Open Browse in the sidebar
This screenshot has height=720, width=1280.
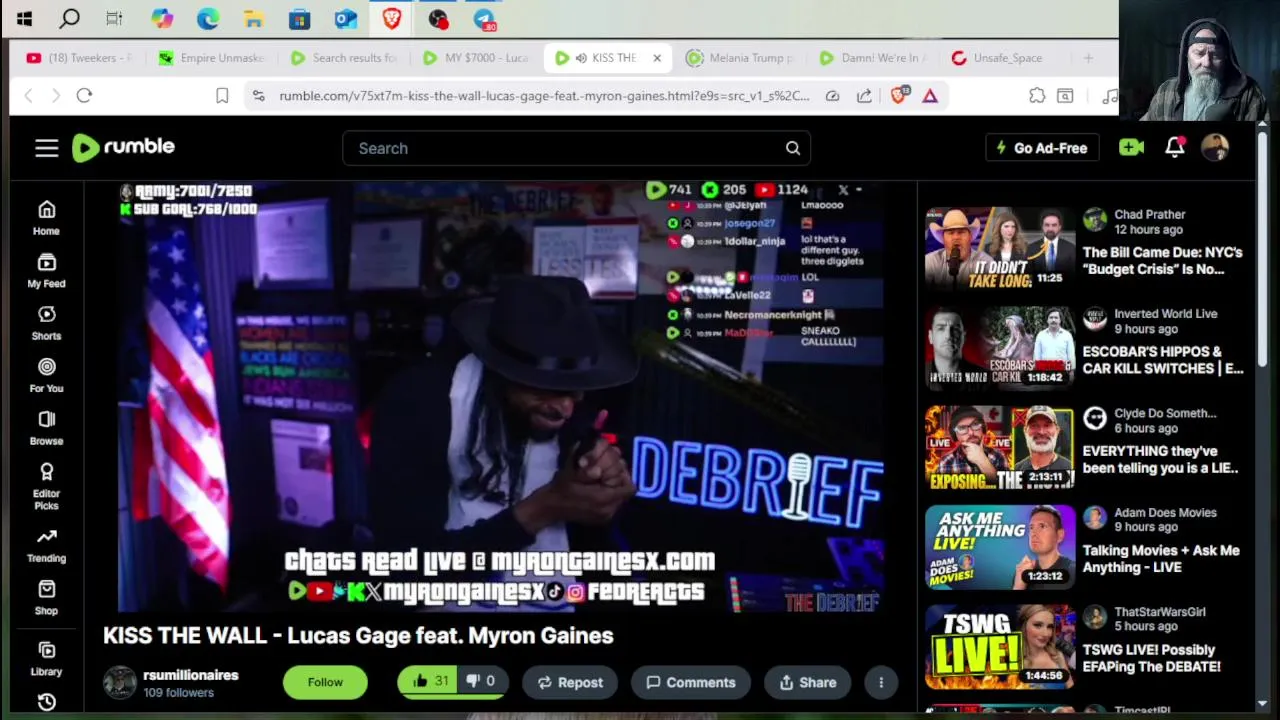click(x=46, y=427)
